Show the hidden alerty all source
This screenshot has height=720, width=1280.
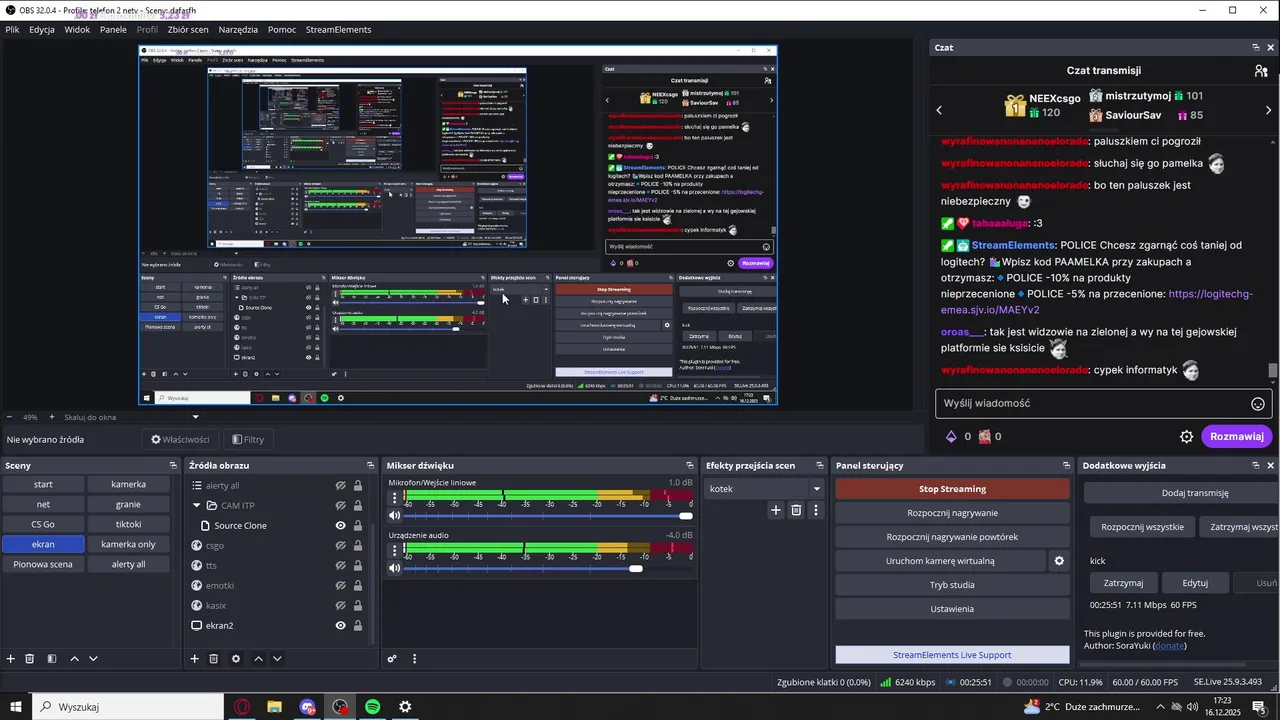(x=340, y=486)
